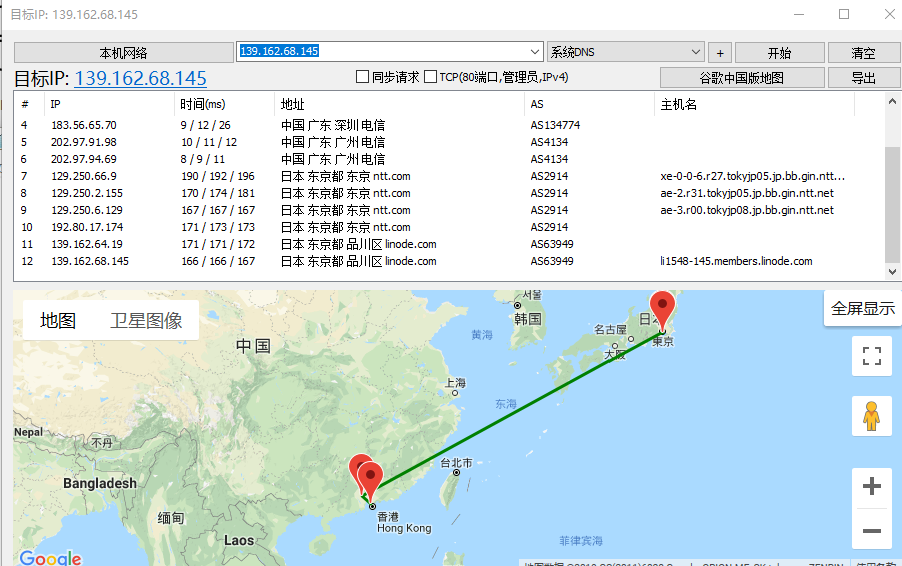This screenshot has height=566, width=902.
Task: Select the Street View pegman icon
Action: click(872, 416)
